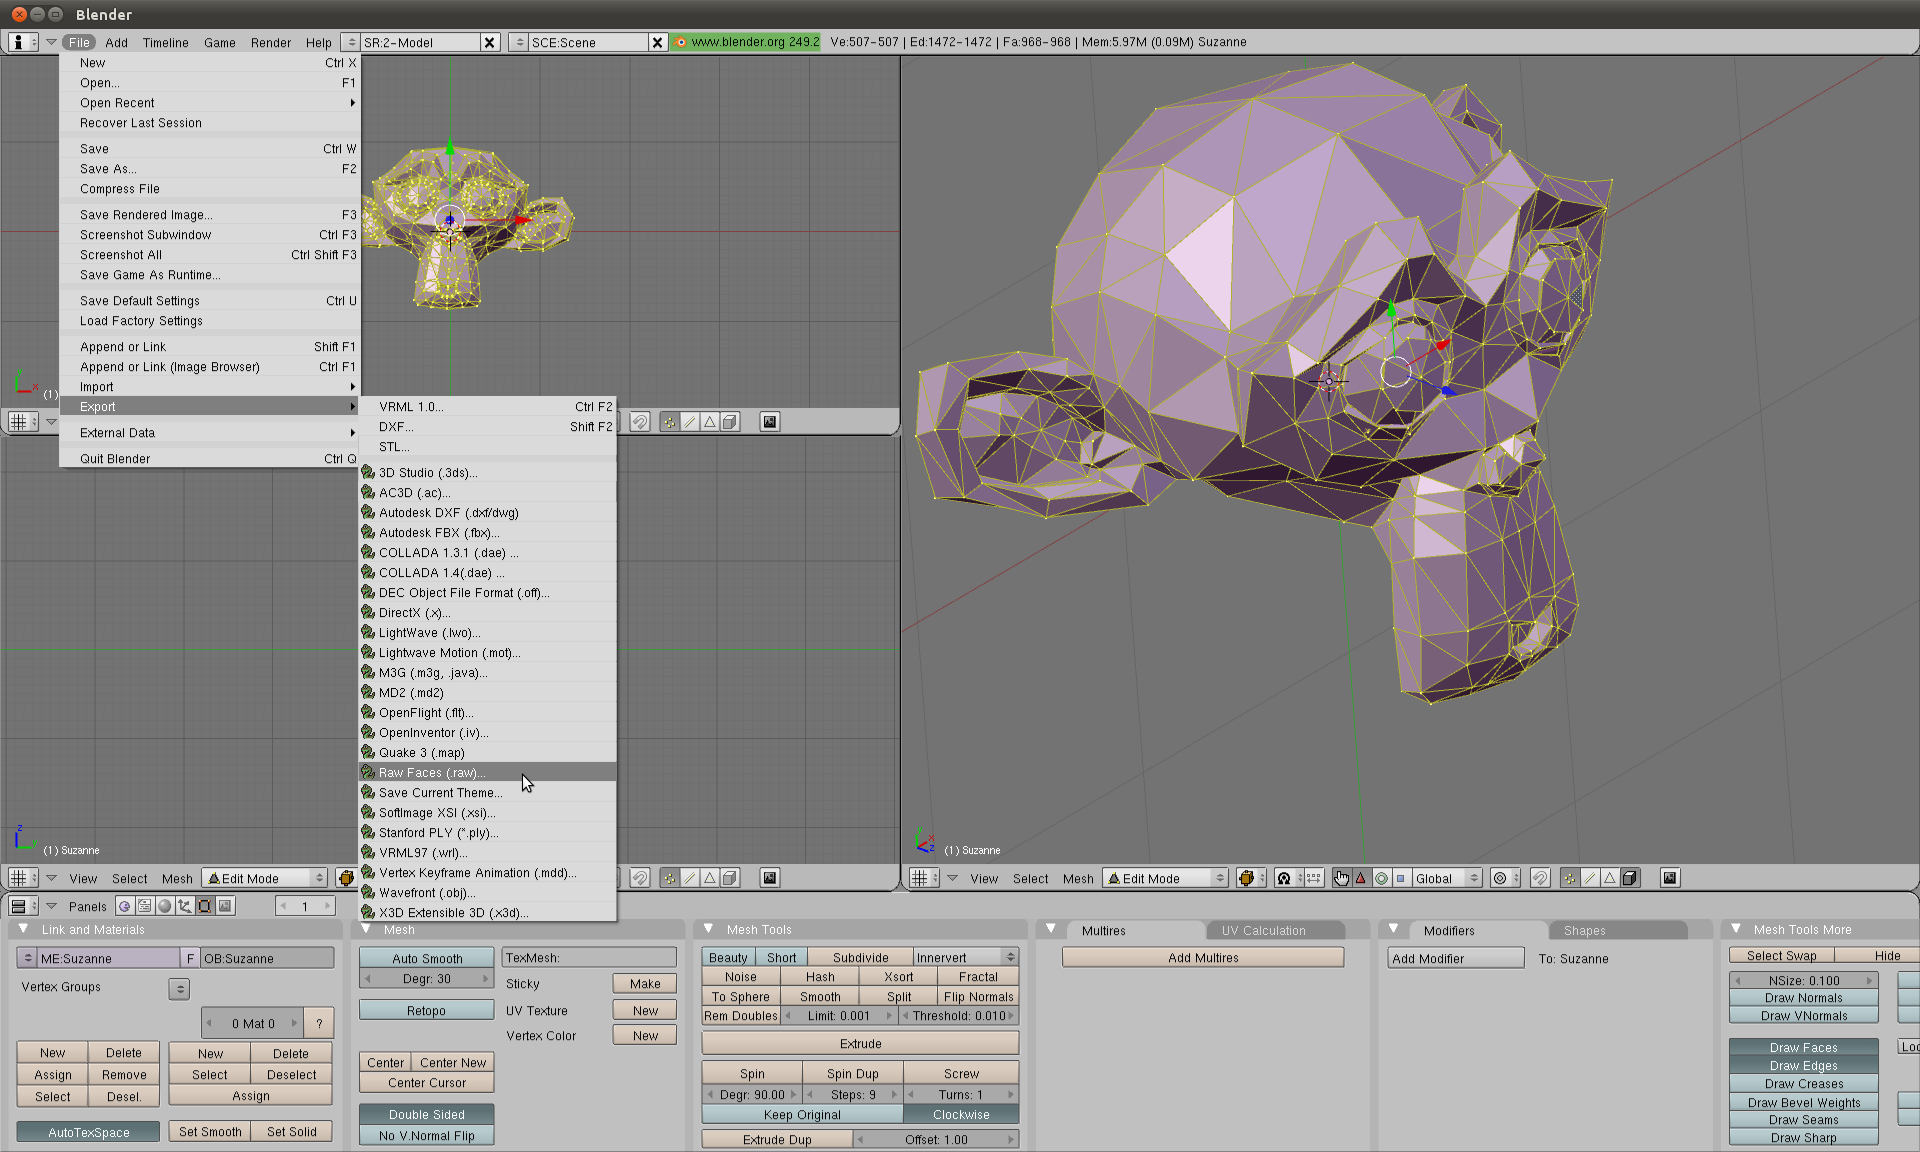Select translate manipulator red triangle icon
This screenshot has height=1152, width=1920.
click(1360, 878)
